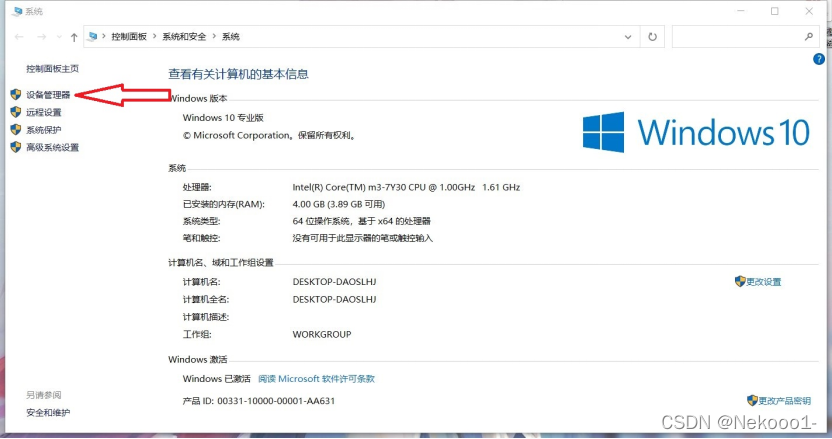Click 更改设置 change settings link
This screenshot has width=832, height=439.
(764, 282)
